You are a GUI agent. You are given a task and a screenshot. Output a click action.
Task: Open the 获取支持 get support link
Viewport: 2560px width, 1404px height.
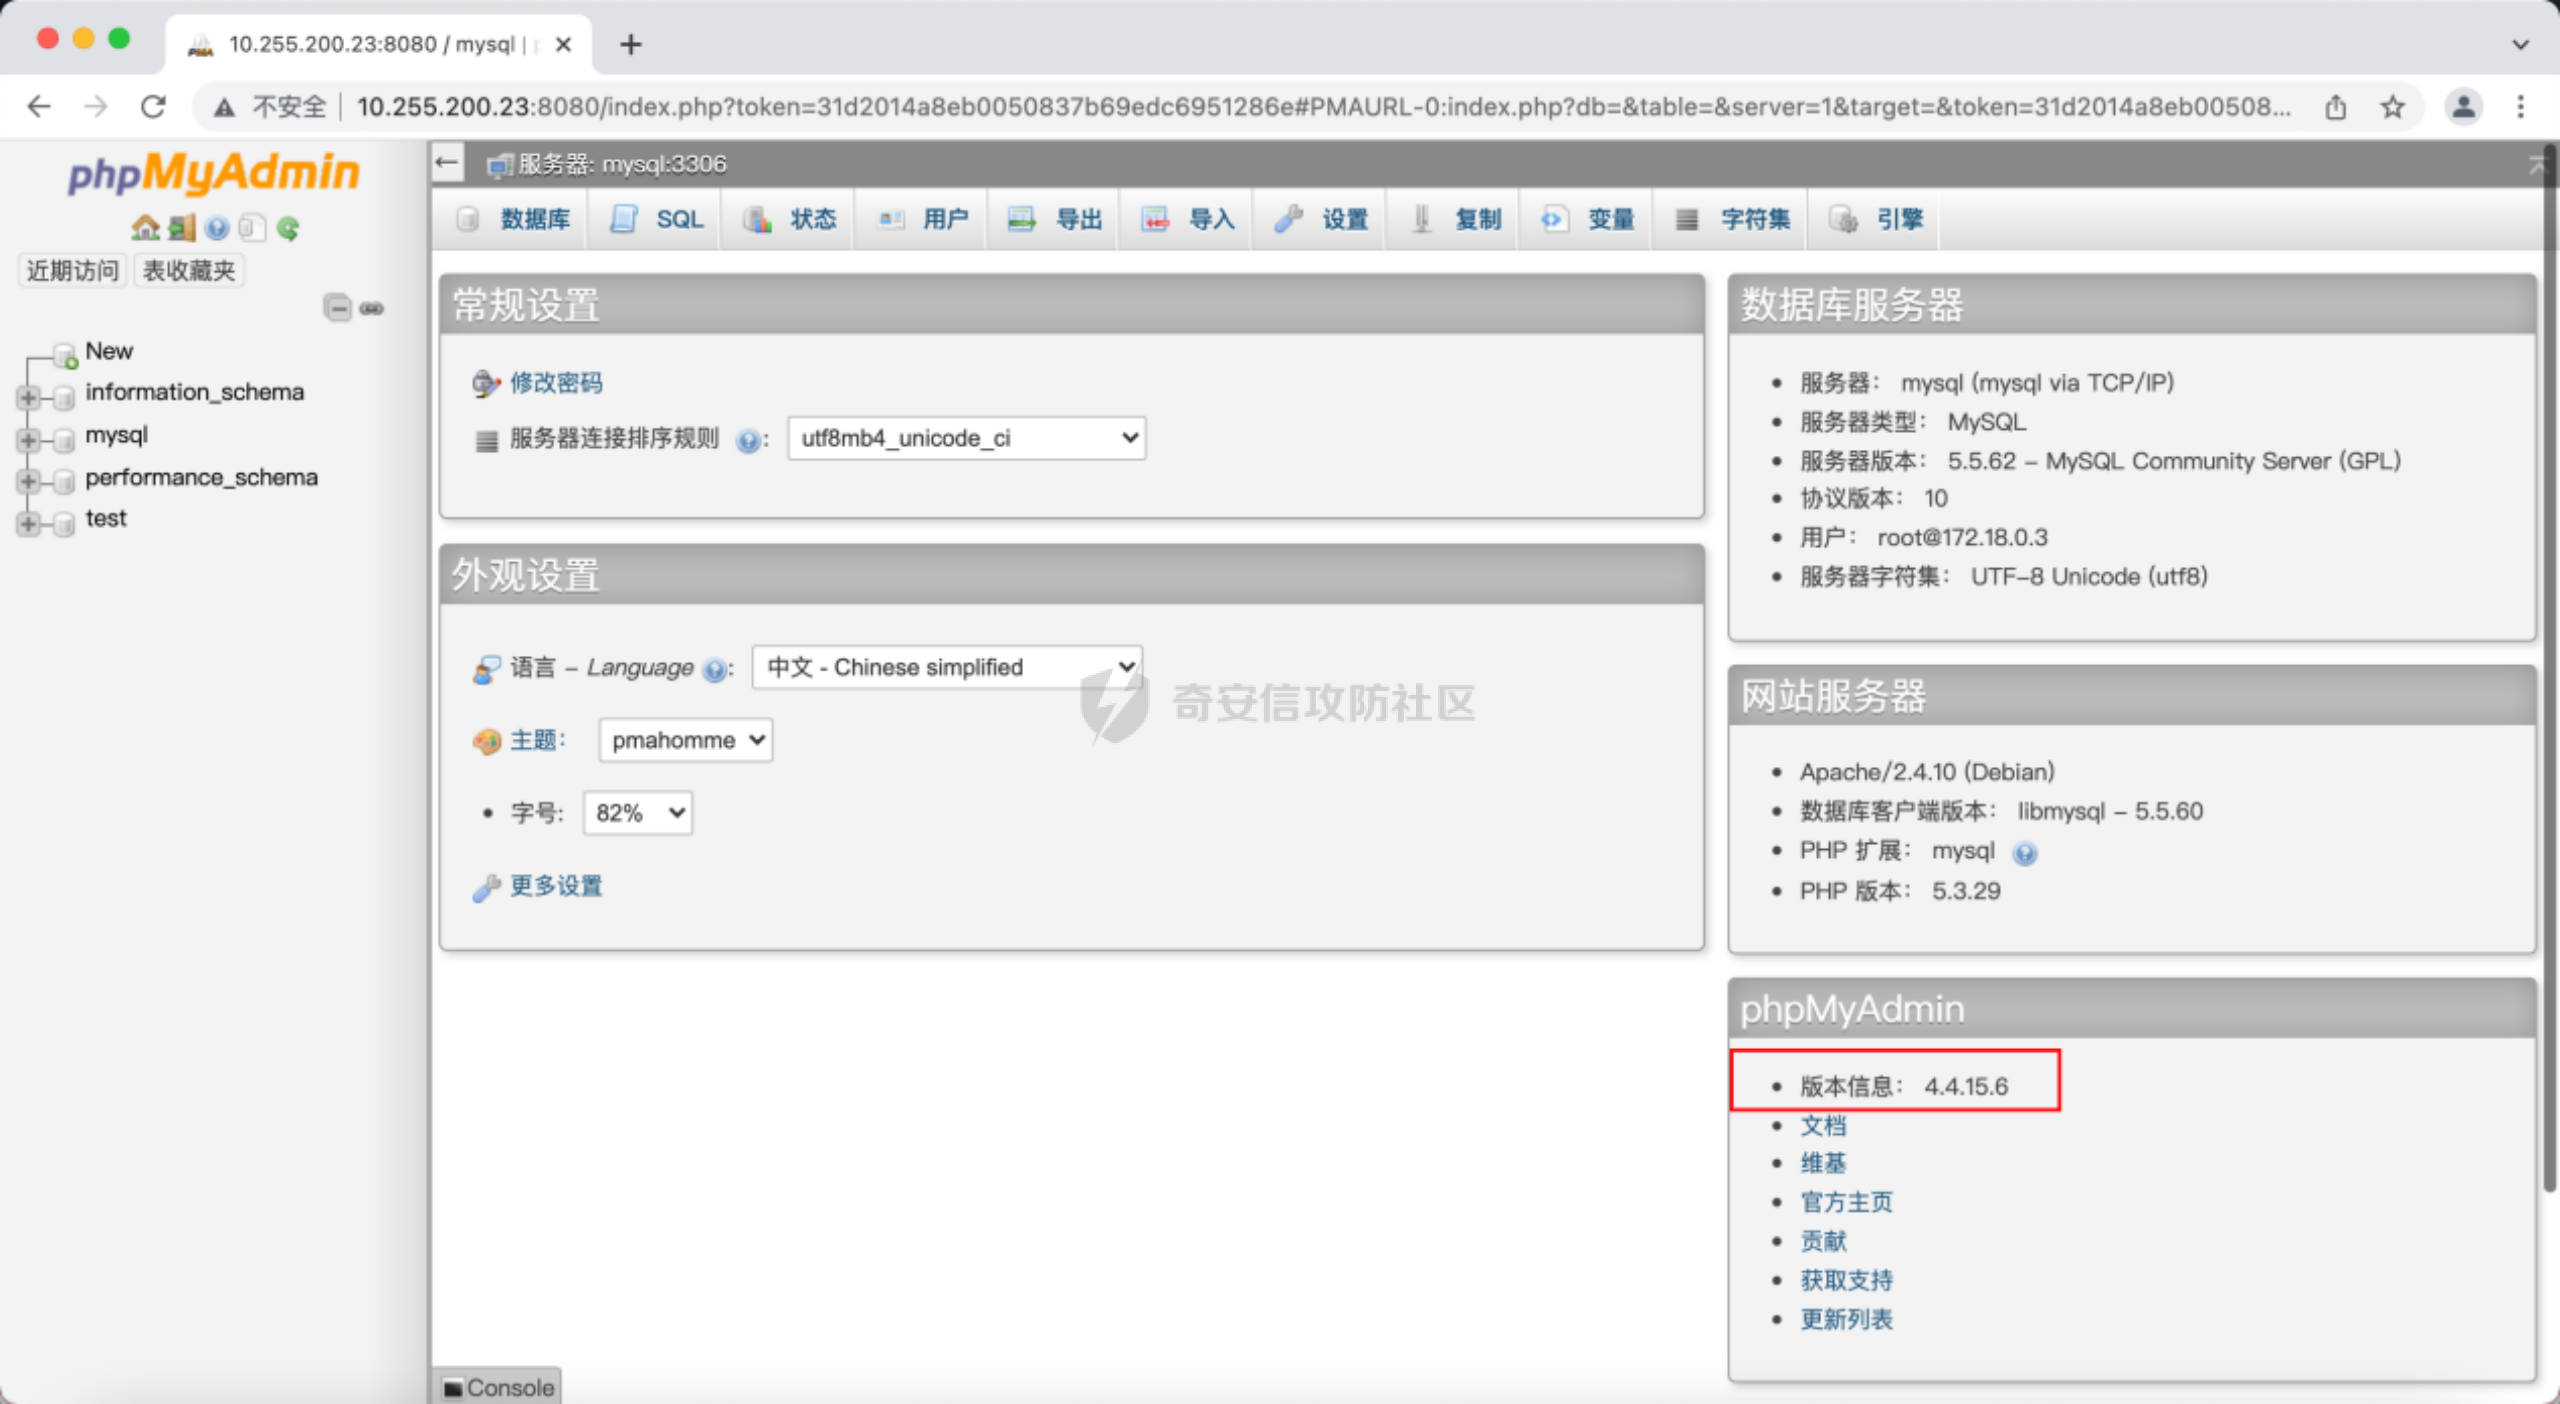point(1846,1280)
